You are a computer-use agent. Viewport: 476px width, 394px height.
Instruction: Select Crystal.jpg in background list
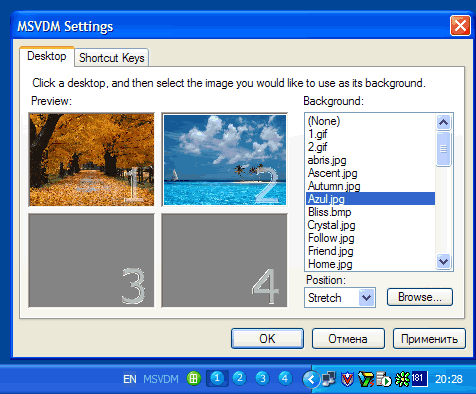[370, 225]
